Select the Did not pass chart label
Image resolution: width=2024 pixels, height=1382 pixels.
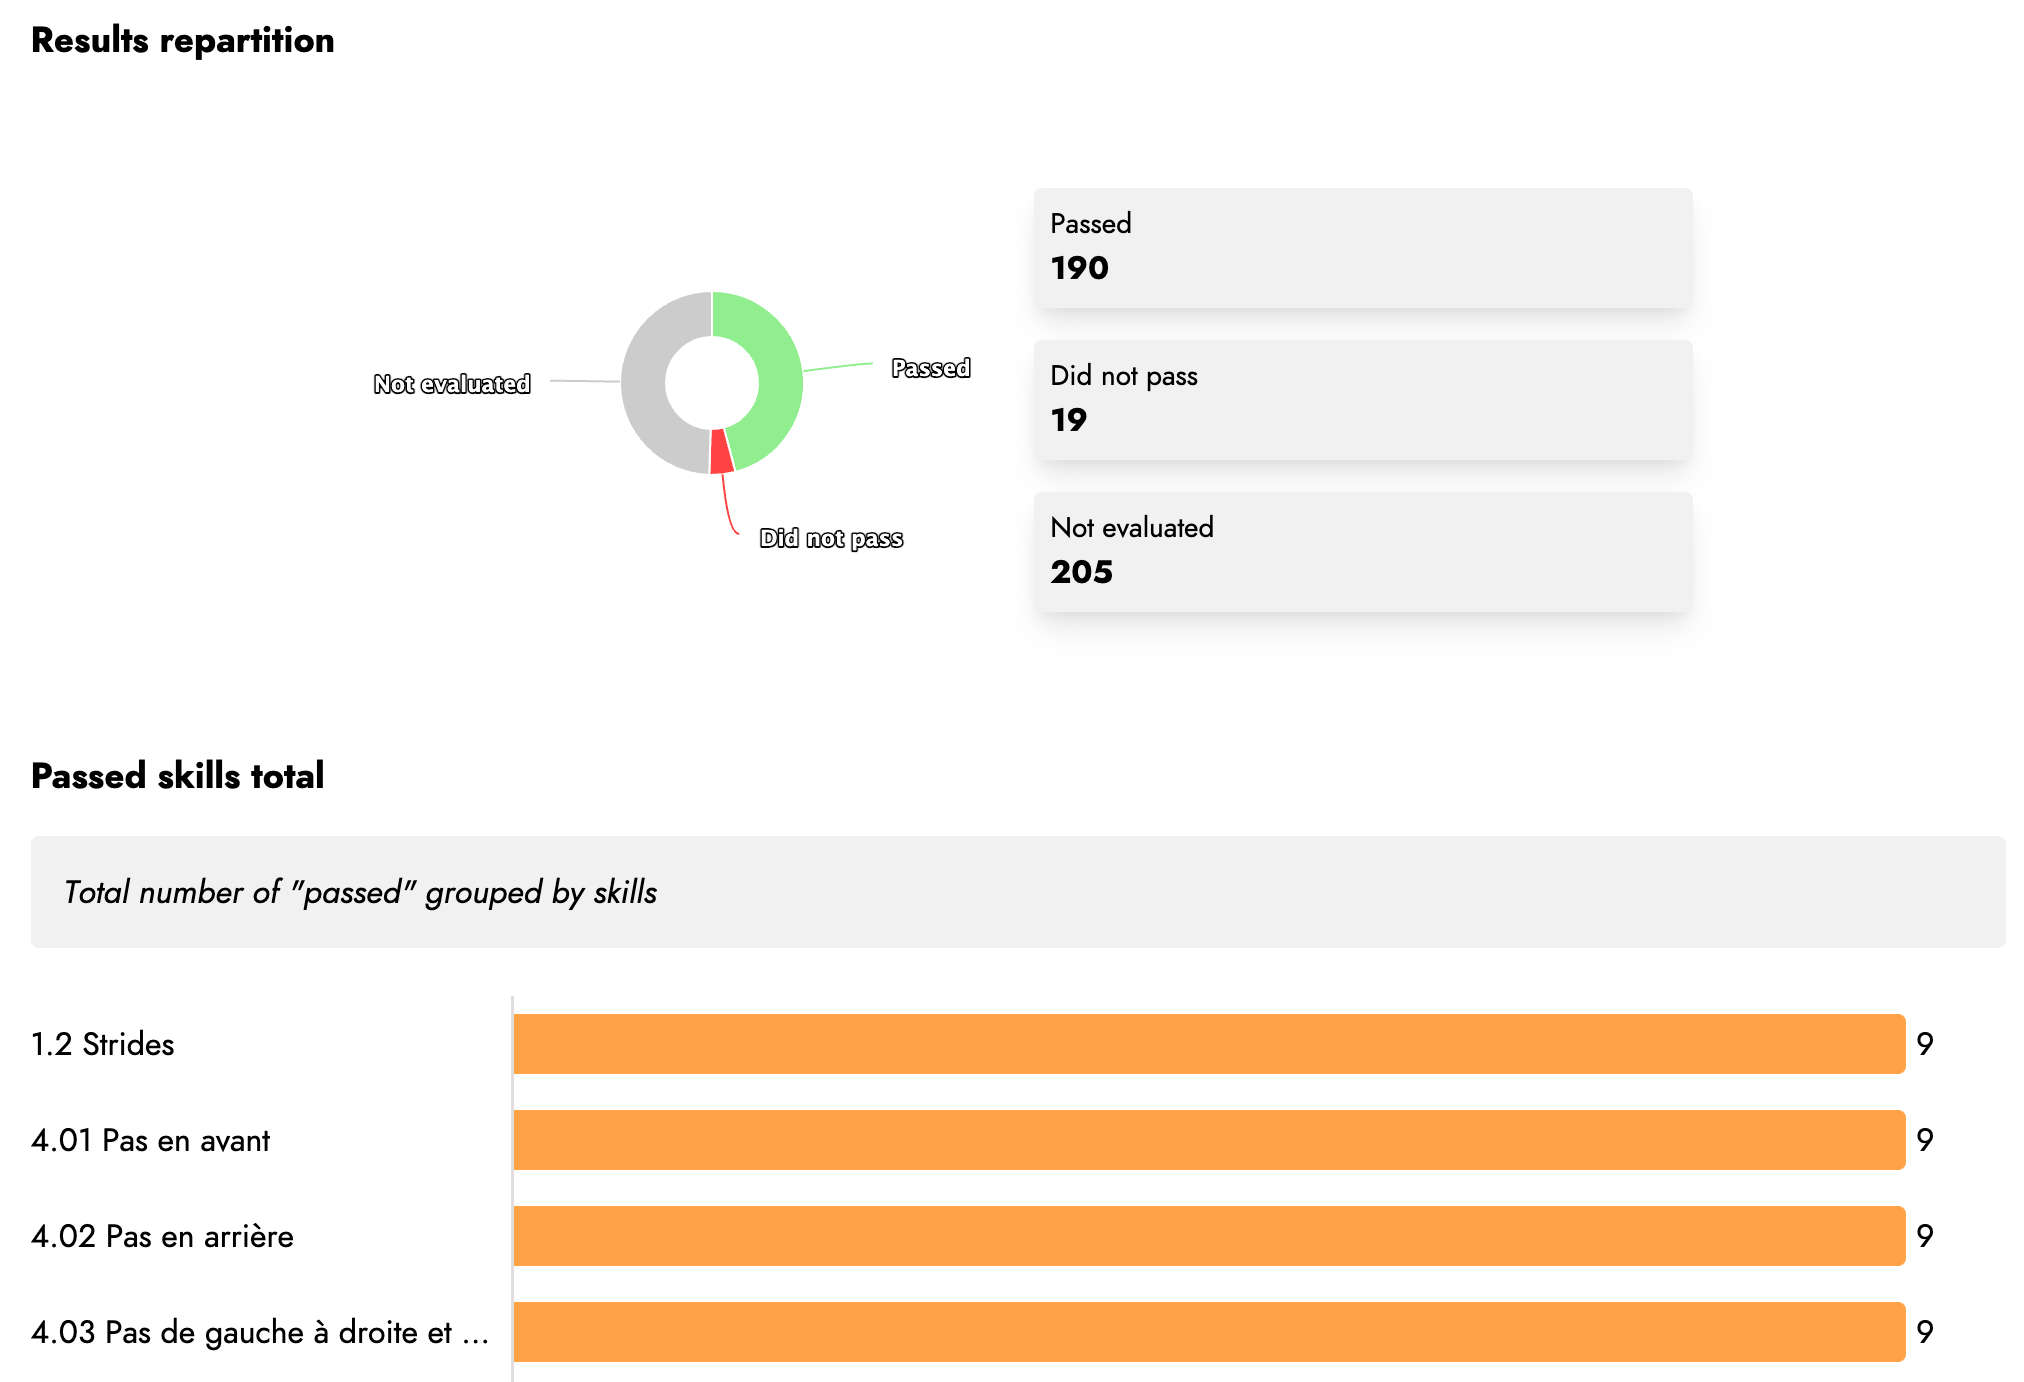831,538
